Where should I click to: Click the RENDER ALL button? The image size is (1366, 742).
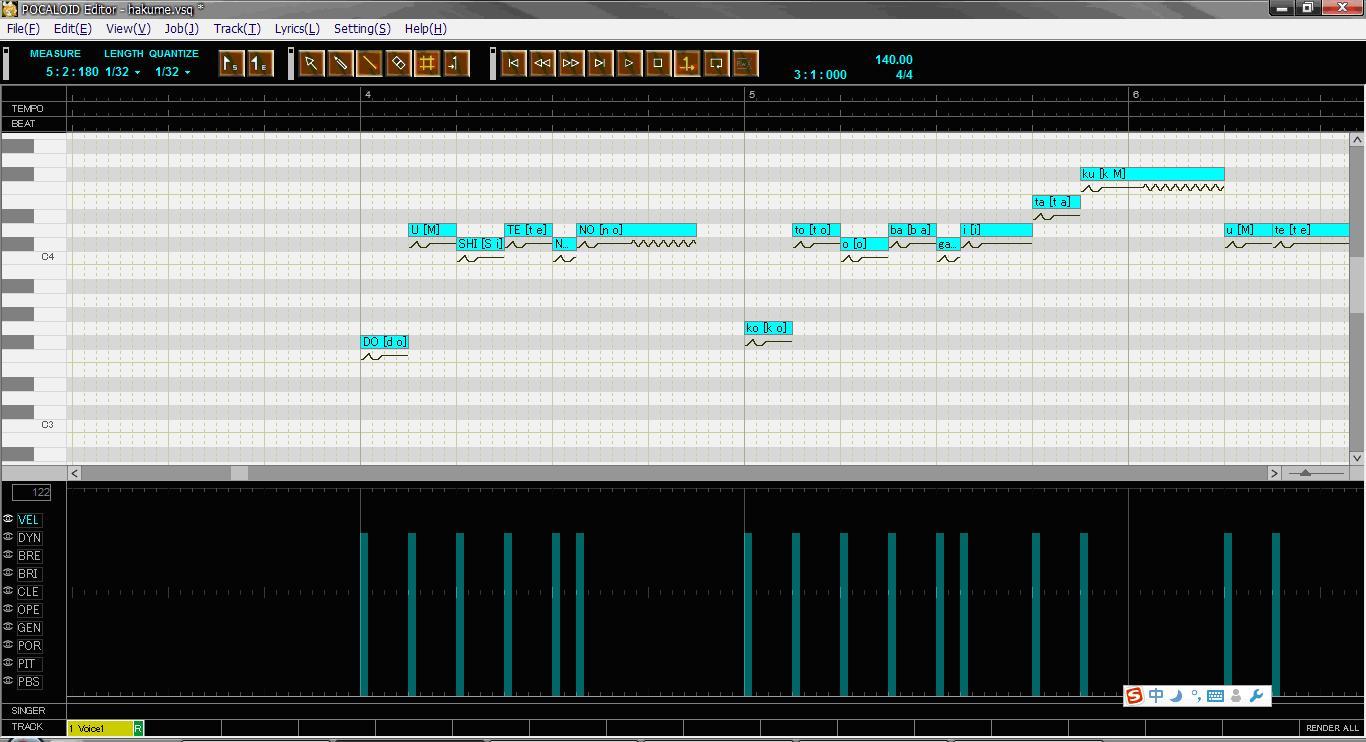(1332, 728)
